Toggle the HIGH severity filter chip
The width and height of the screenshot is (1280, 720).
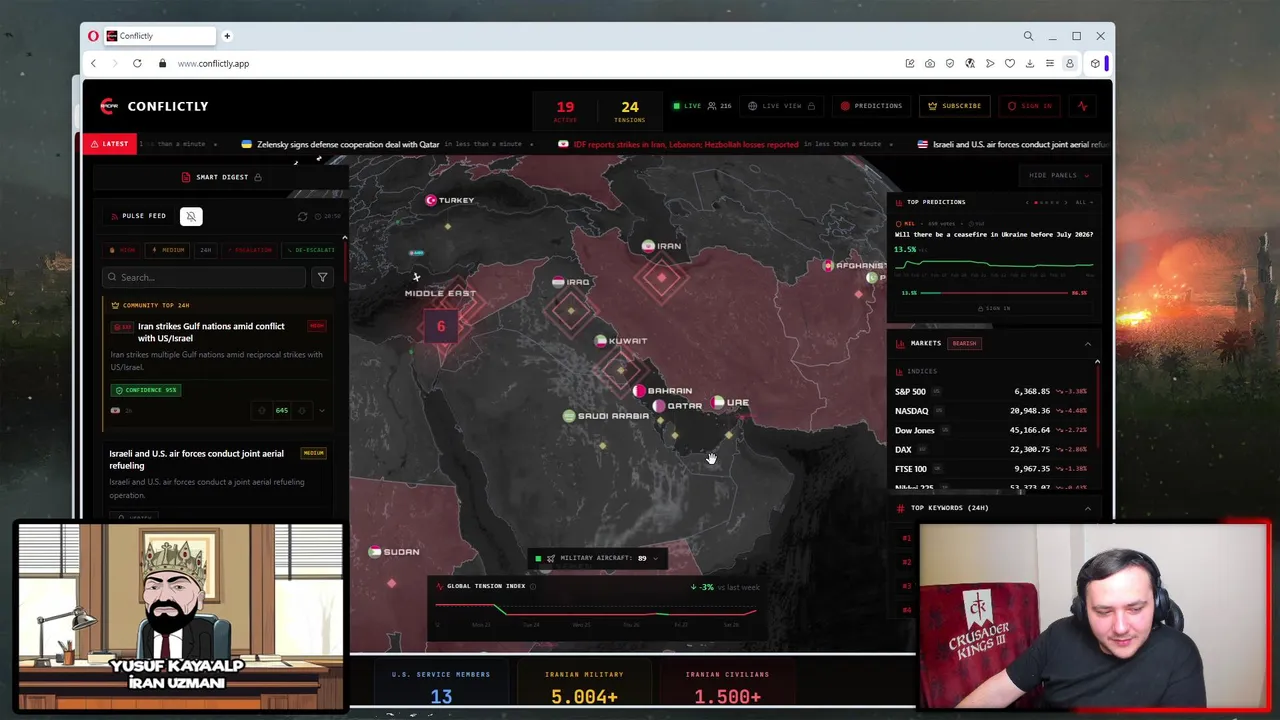(x=122, y=250)
